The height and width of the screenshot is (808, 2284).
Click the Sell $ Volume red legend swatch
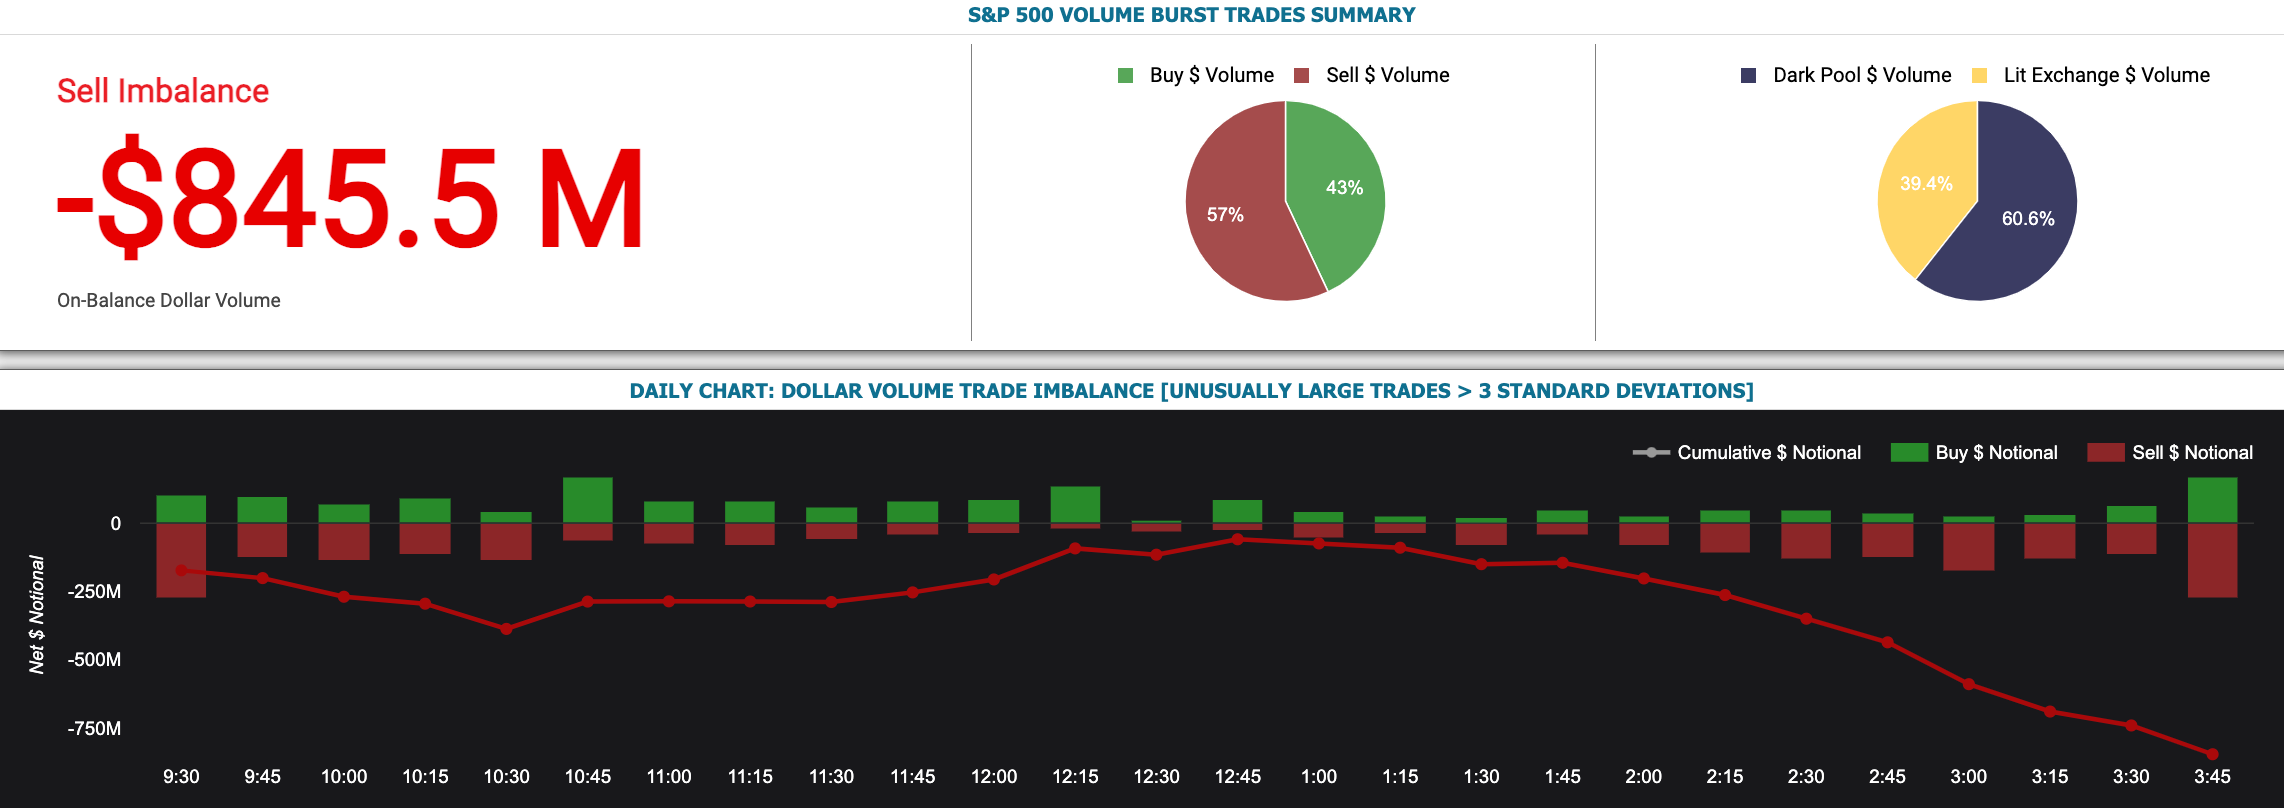coord(1302,76)
